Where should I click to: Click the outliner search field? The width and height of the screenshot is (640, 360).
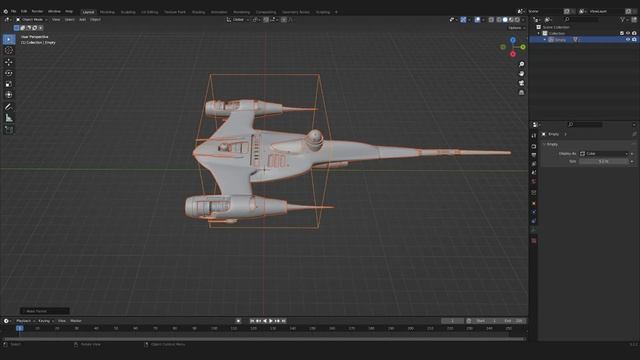[582, 20]
